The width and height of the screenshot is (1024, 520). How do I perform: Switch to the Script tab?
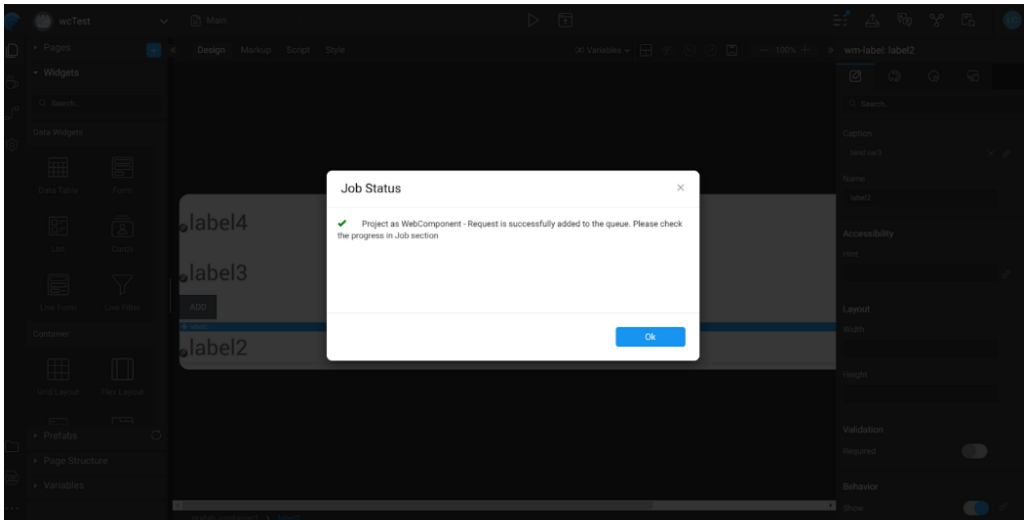click(x=298, y=50)
